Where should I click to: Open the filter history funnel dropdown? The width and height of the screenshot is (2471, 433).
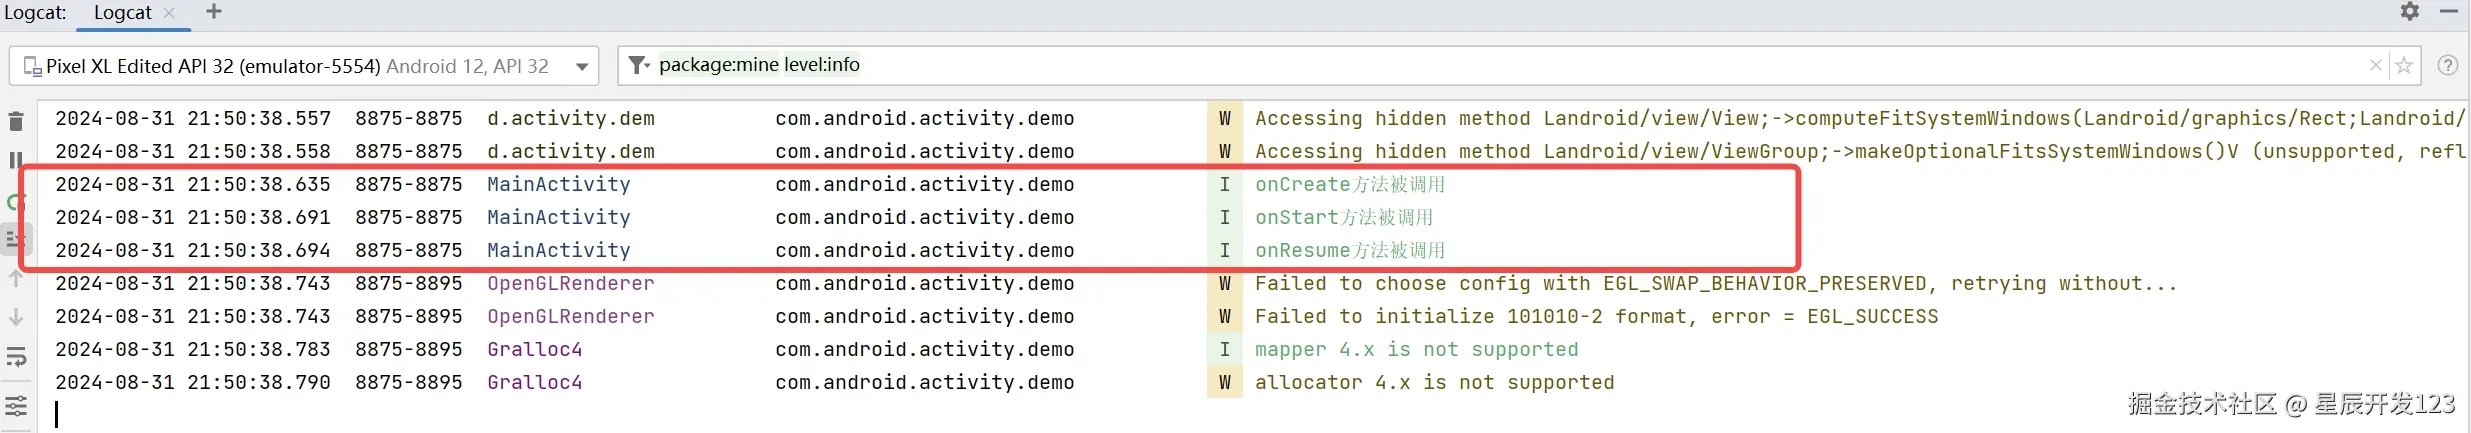(x=638, y=66)
